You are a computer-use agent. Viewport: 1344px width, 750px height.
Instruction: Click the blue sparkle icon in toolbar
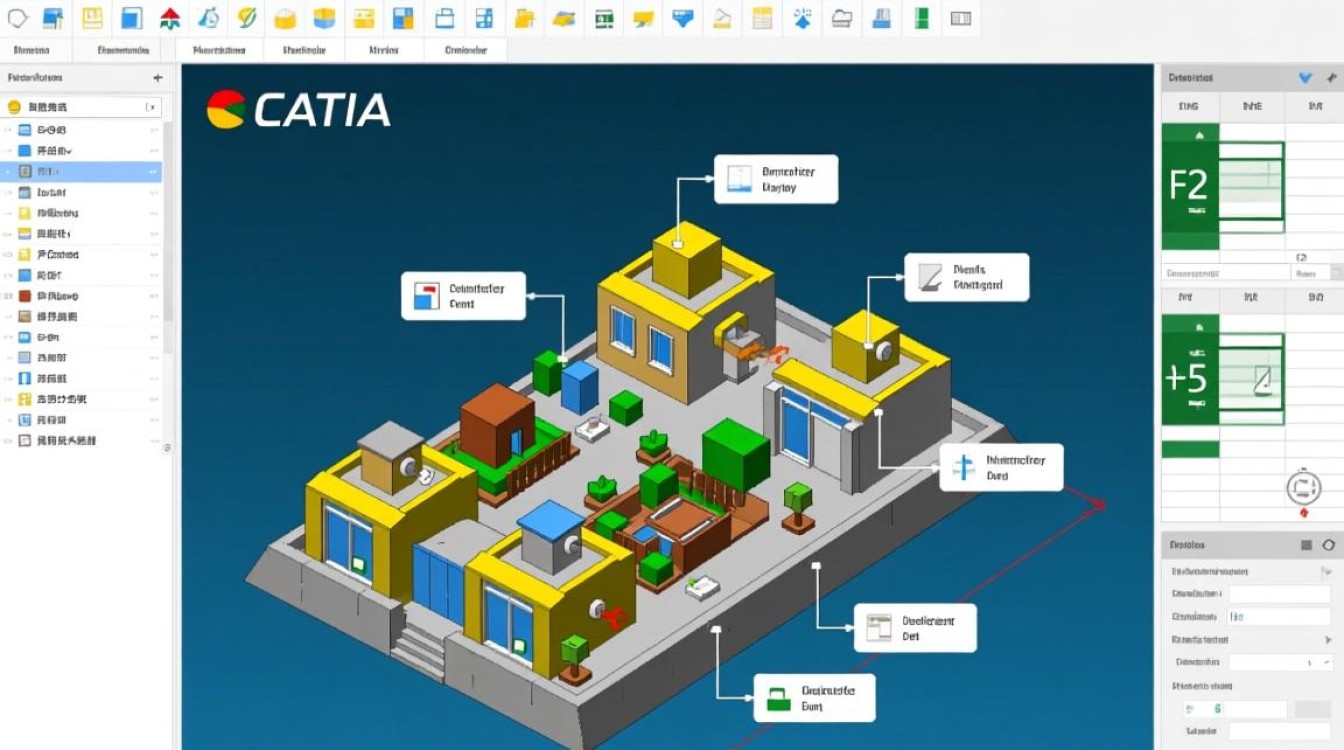point(802,18)
